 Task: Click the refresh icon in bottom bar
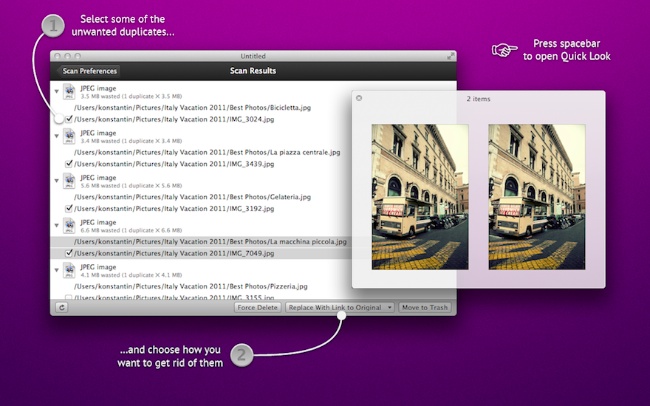[x=62, y=308]
